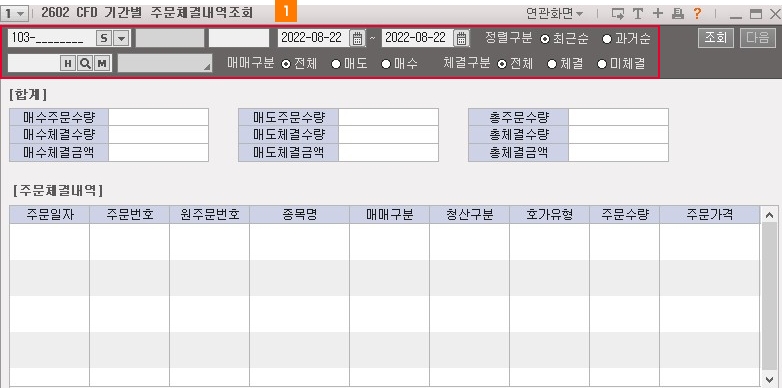Click the 청산구분 column header
782x388 pixels.
[469, 215]
